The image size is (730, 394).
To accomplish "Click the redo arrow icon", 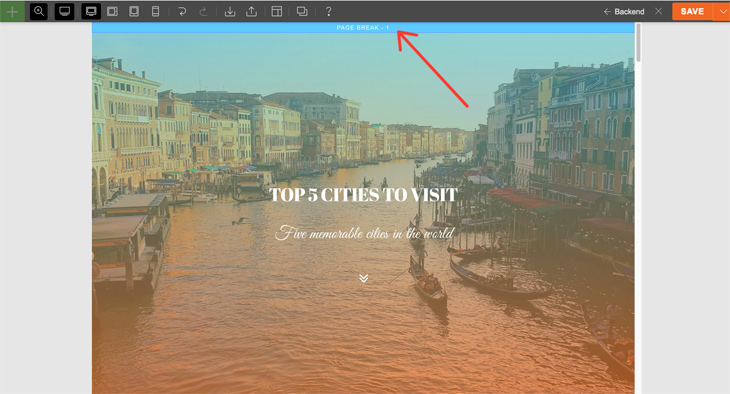I will pyautogui.click(x=203, y=11).
